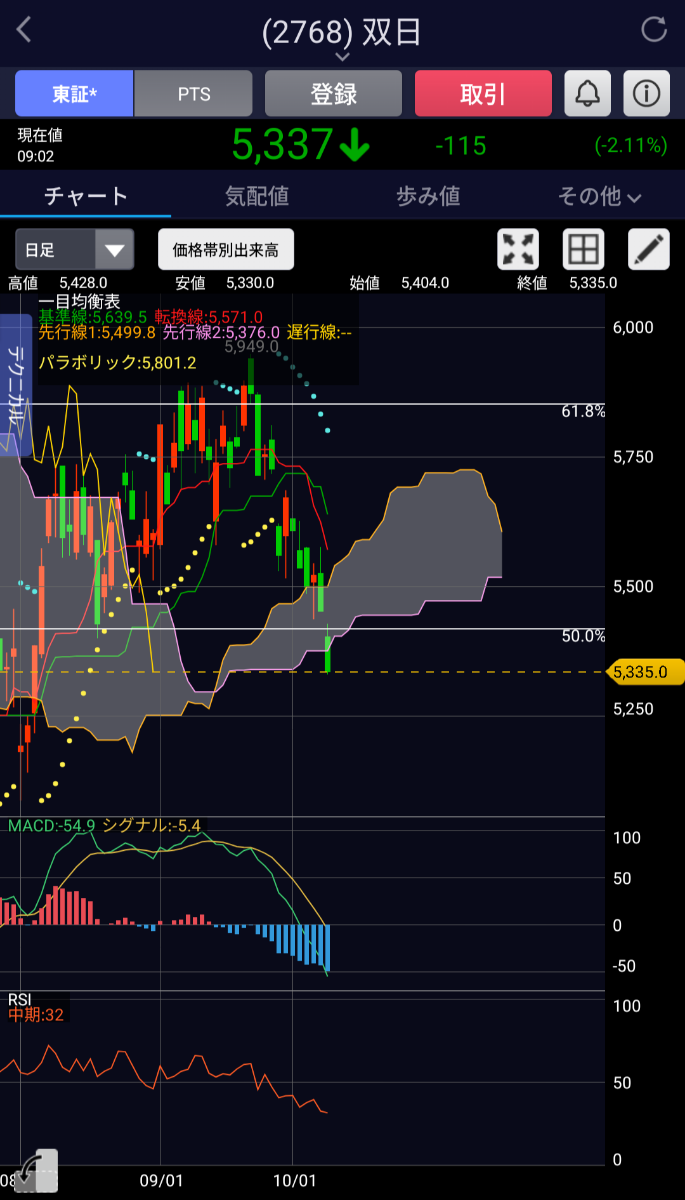Tap the パラボリック:5,801.2 label
The width and height of the screenshot is (685, 1200).
pyautogui.click(x=117, y=362)
